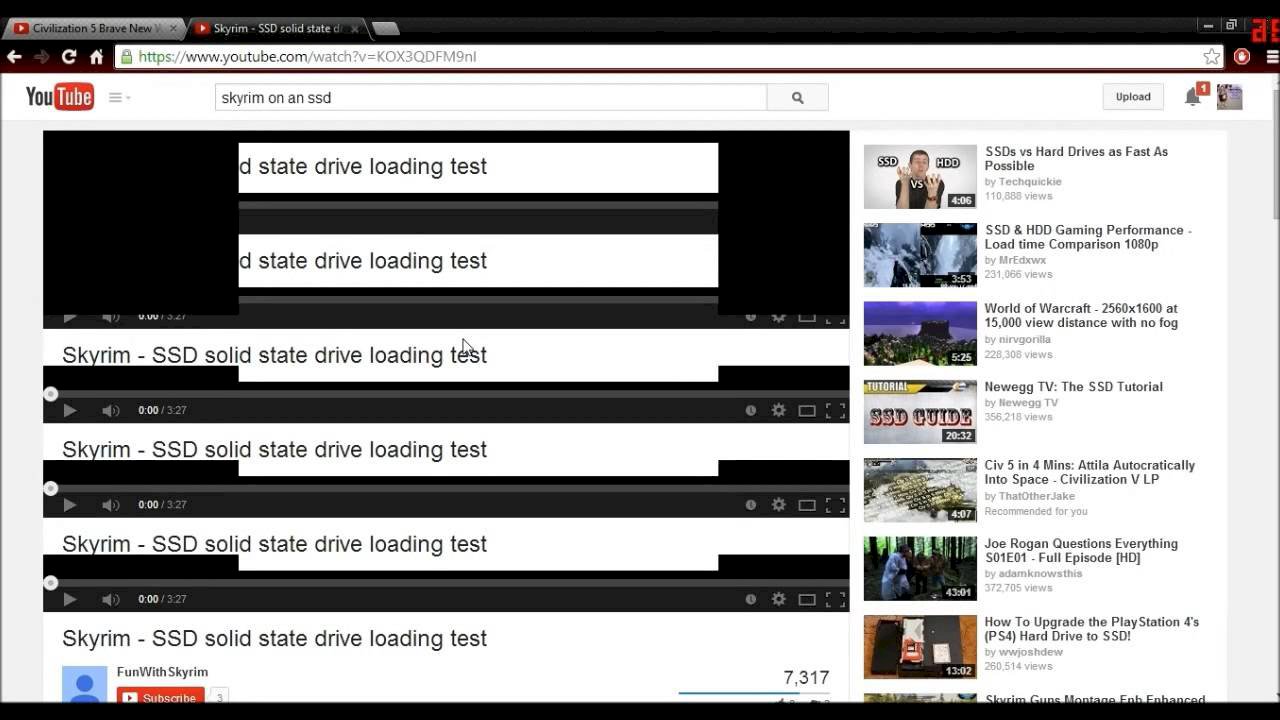The width and height of the screenshot is (1280, 720).
Task: Open 'Joe Rogan Questions Everything' title
Action: 1081,550
